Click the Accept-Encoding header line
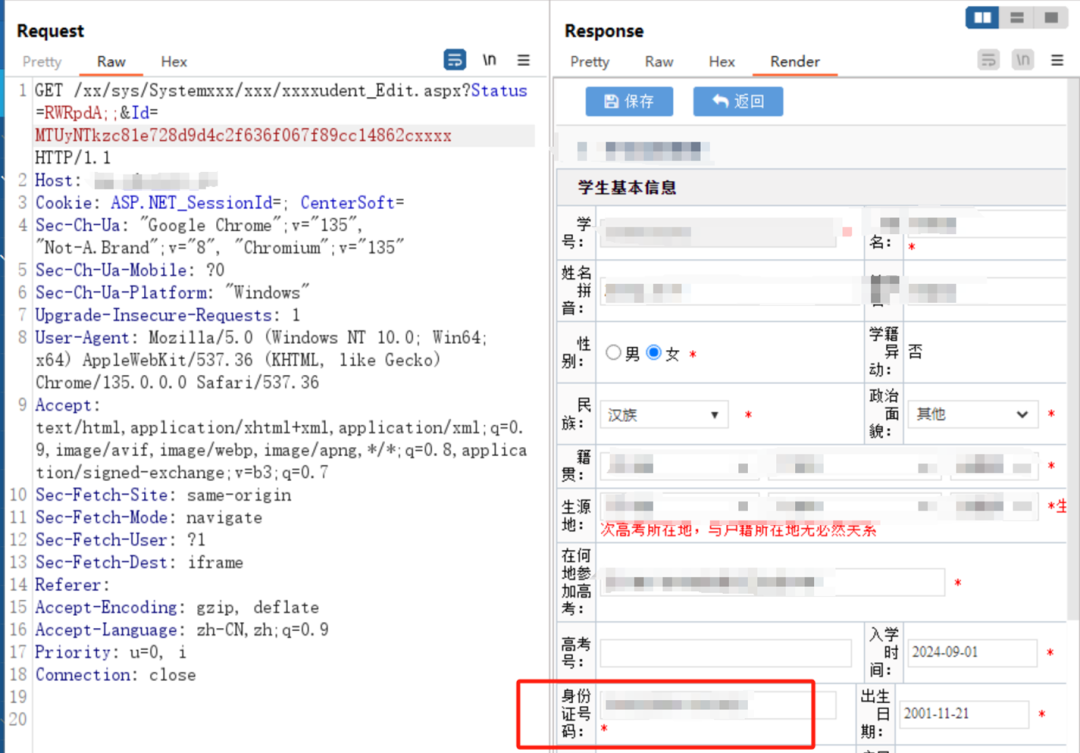1080x753 pixels. 177,607
